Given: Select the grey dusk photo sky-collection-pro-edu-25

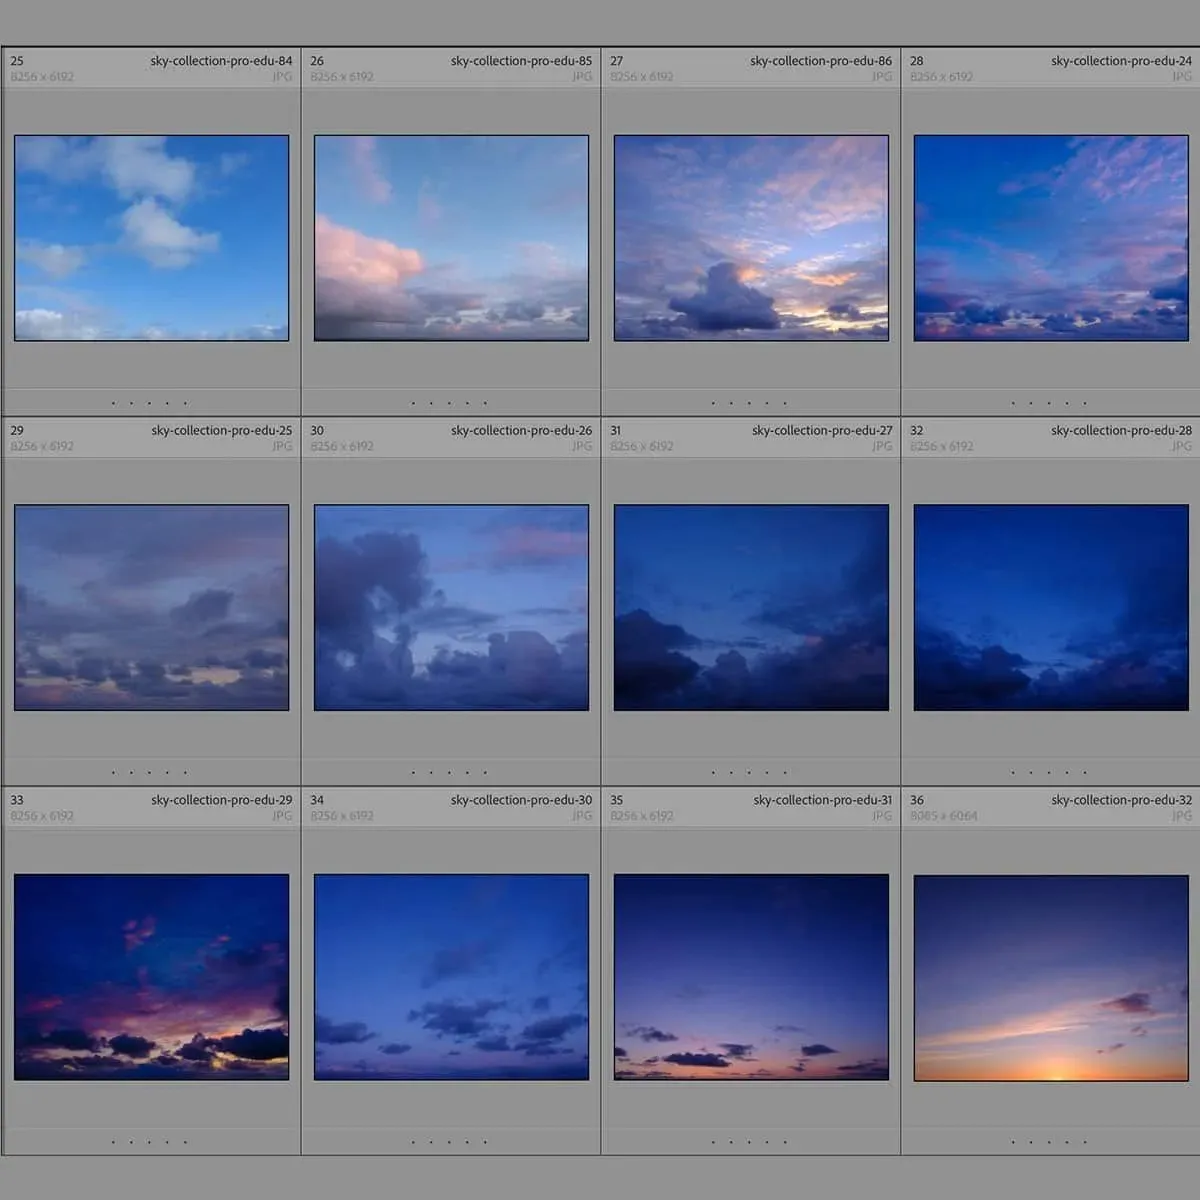Looking at the screenshot, I should 151,607.
